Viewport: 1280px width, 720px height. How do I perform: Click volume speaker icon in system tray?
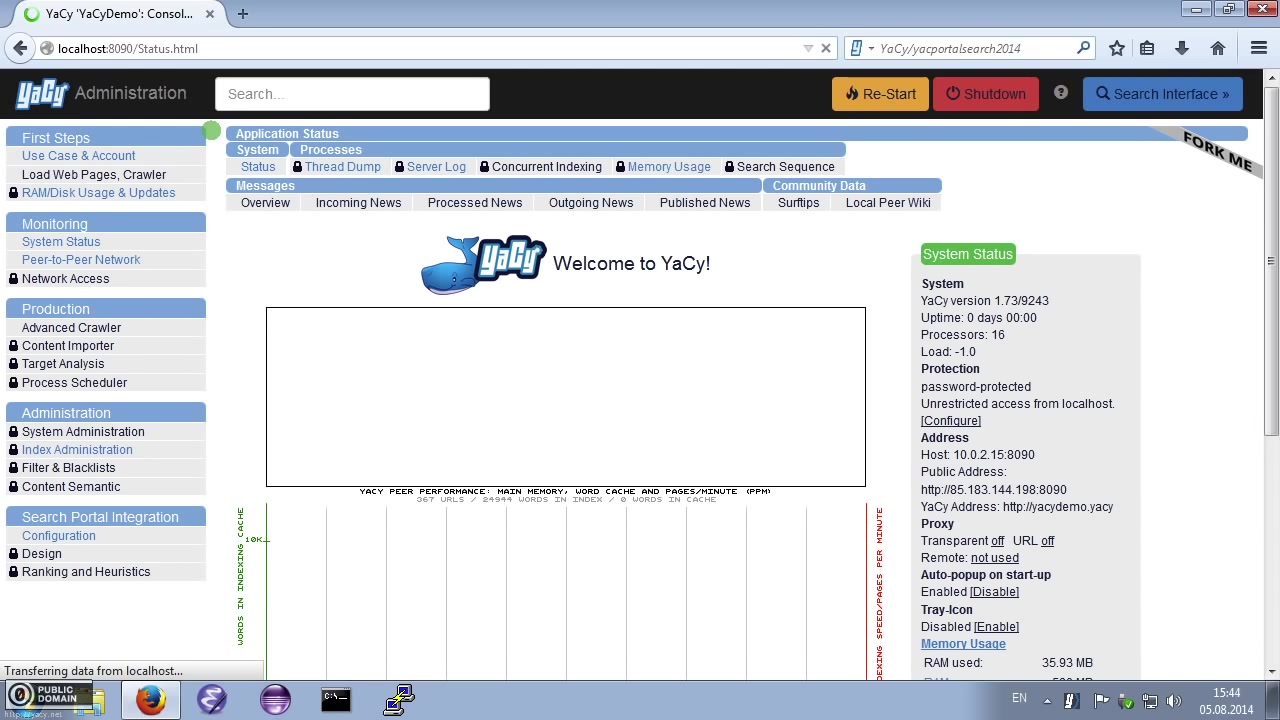coord(1174,701)
